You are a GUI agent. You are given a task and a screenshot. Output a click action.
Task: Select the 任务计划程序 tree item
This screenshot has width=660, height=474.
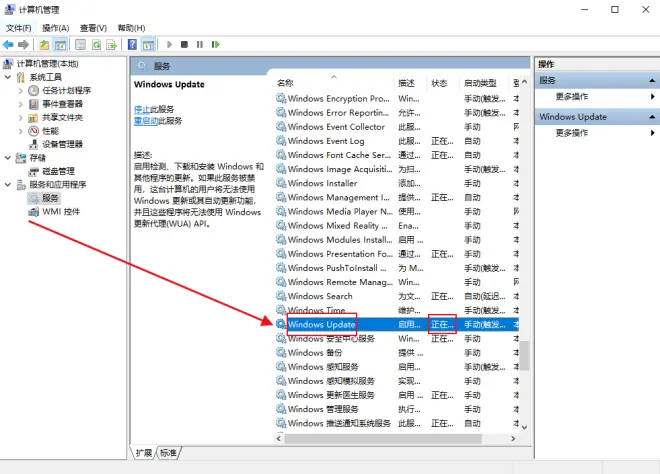point(67,91)
